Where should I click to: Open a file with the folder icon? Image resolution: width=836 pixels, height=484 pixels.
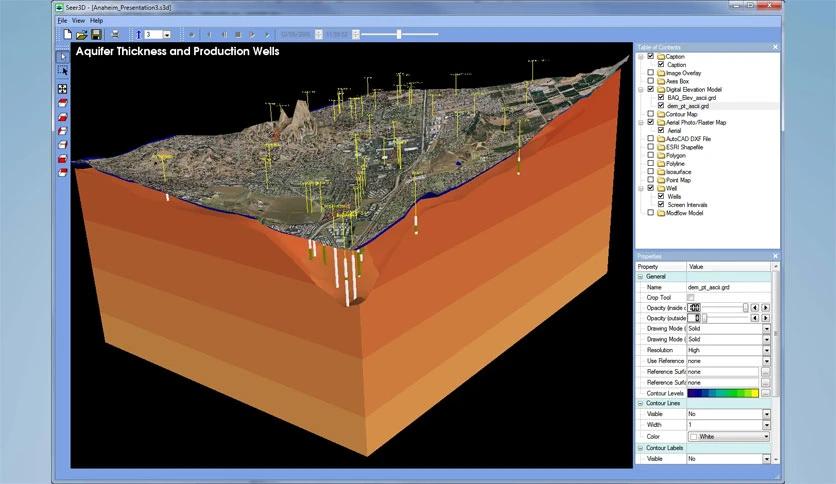[81, 35]
